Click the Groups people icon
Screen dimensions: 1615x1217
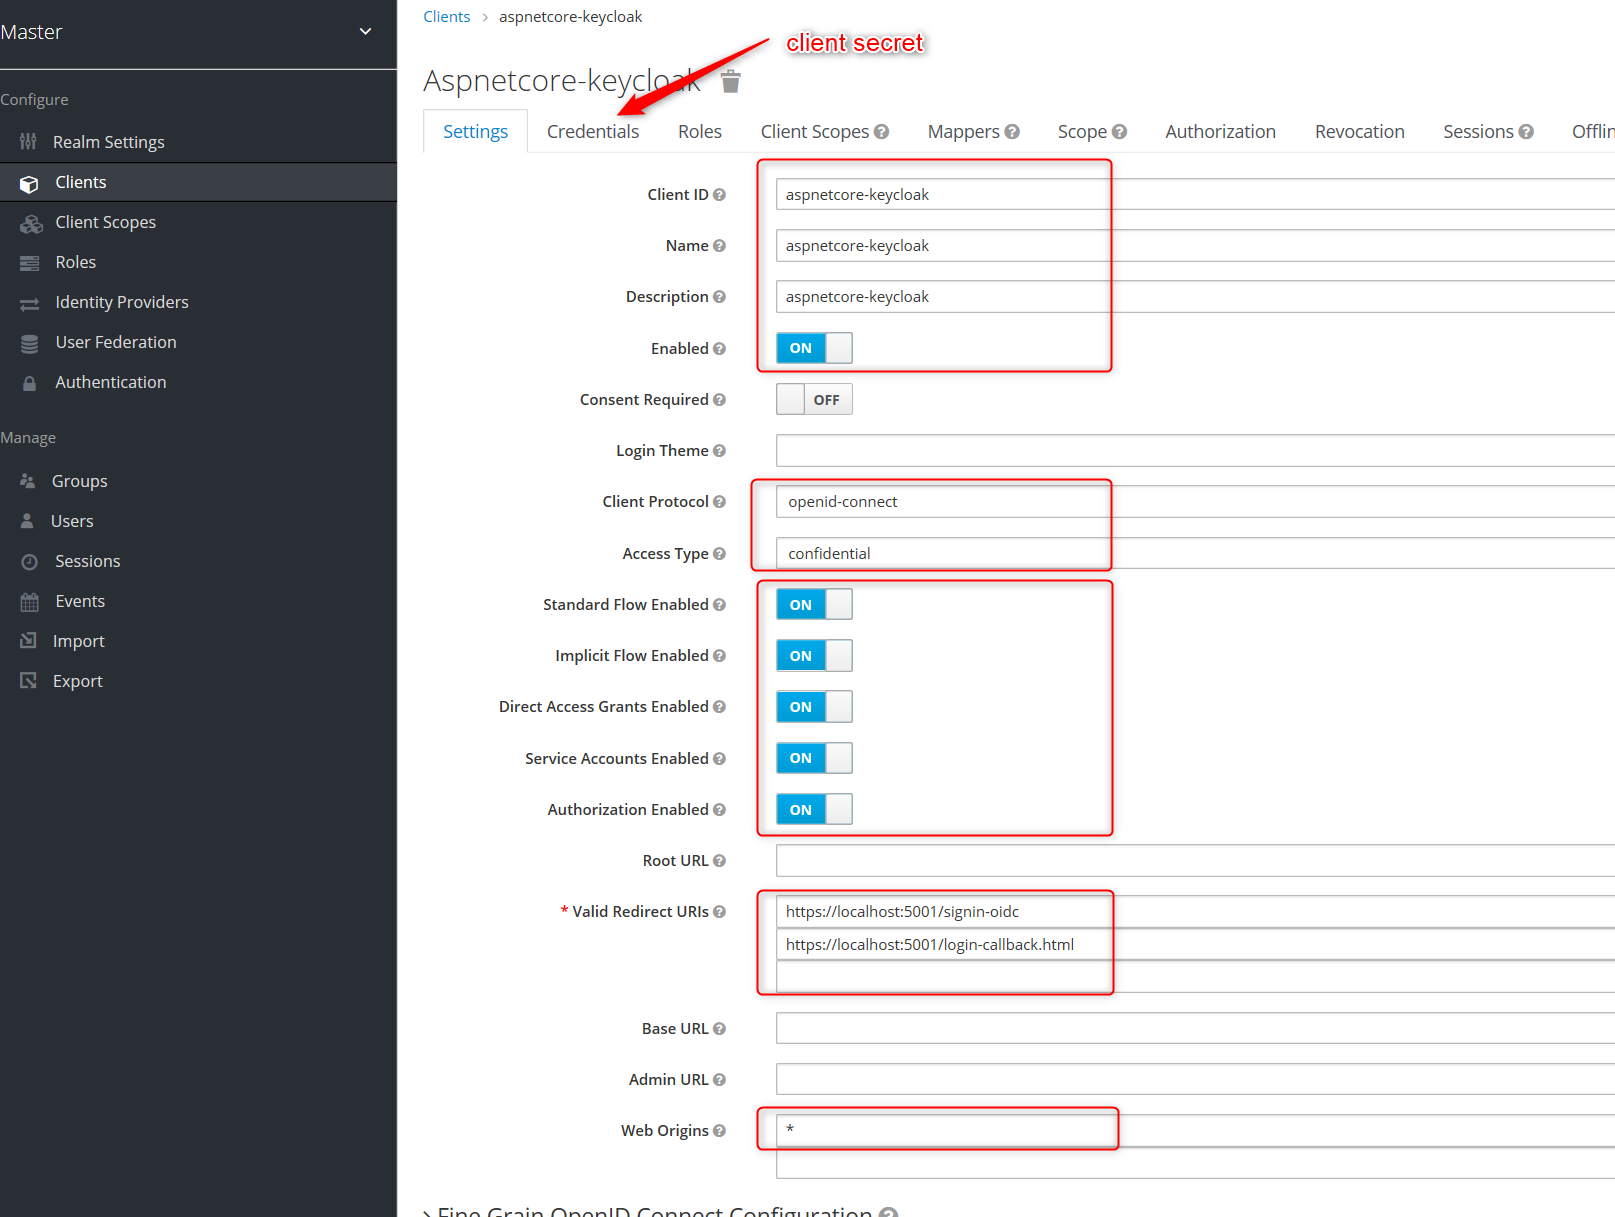[28, 481]
